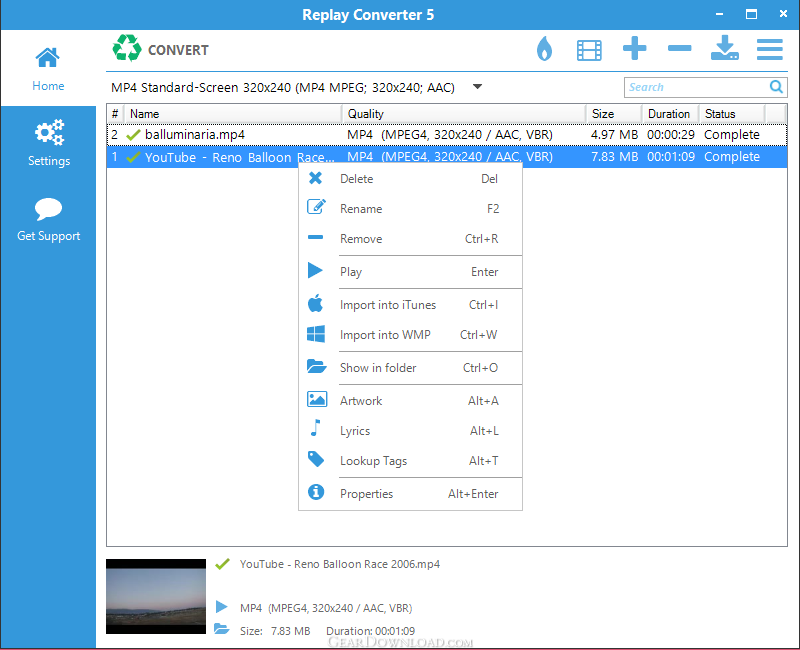Screen dimensions: 800x650
Task: Select YouTube - Reno Balloon Race row name
Action: pyautogui.click(x=240, y=157)
